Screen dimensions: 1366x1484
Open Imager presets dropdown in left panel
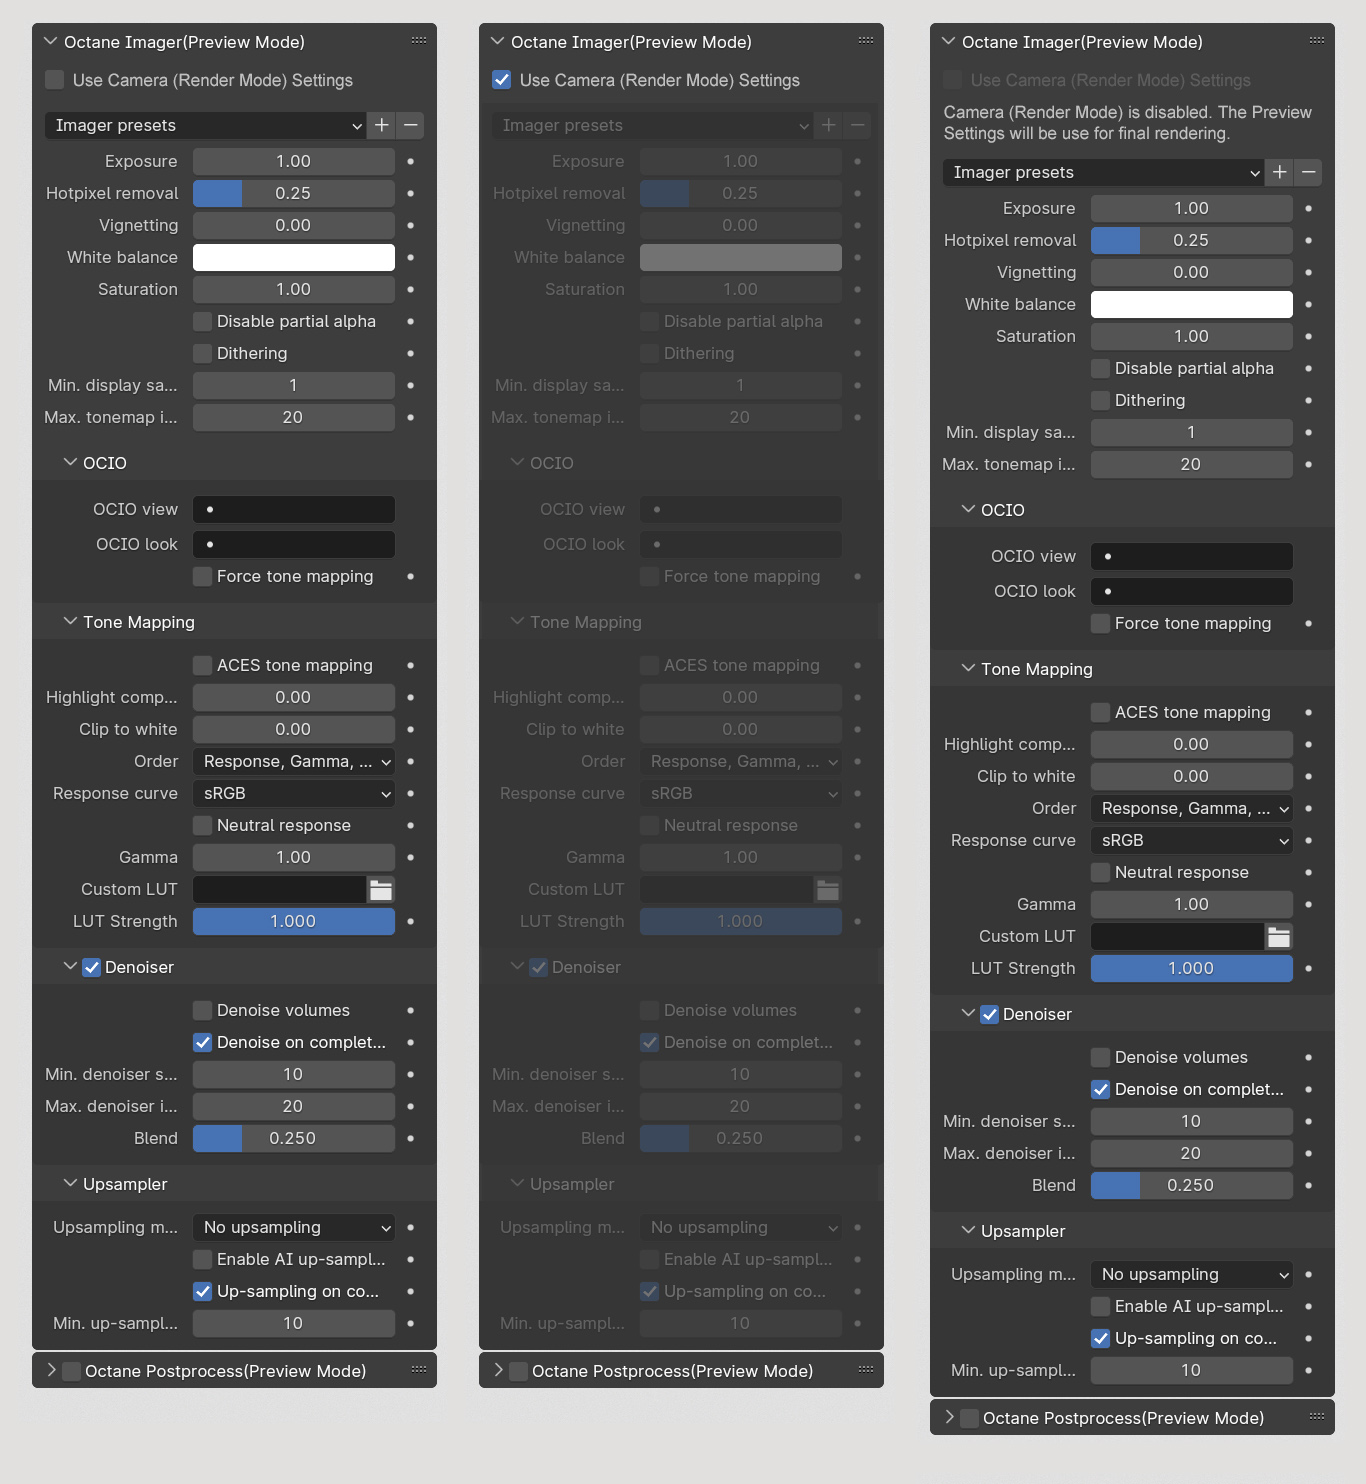[x=206, y=125]
